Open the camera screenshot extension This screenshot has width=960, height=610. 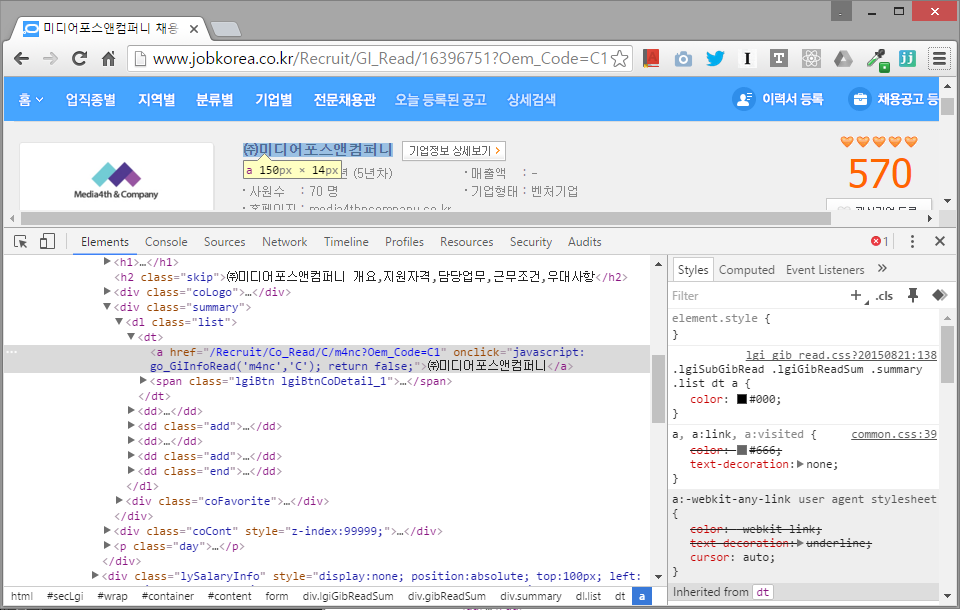[683, 59]
